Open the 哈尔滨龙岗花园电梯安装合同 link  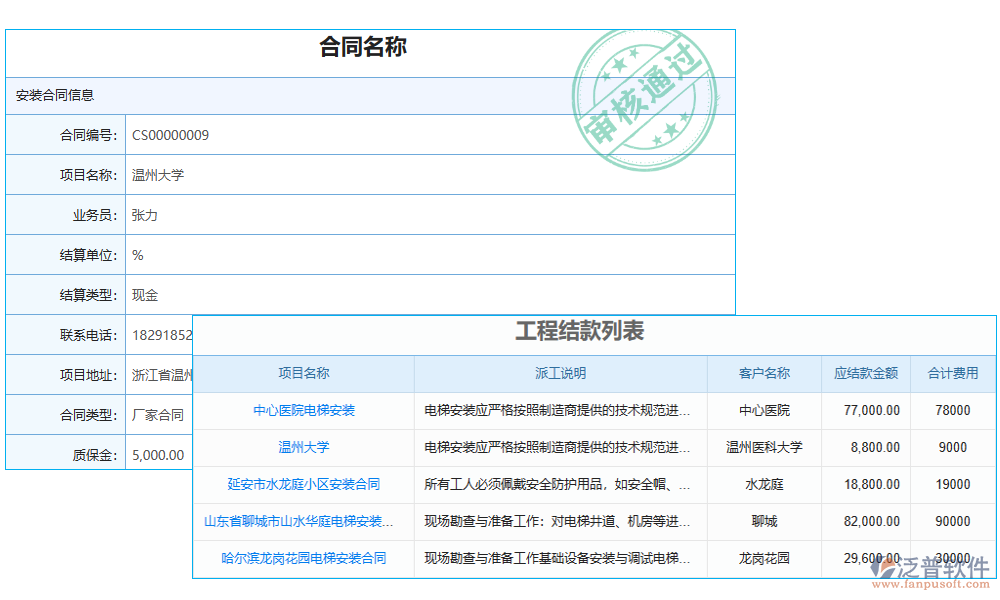click(303, 558)
